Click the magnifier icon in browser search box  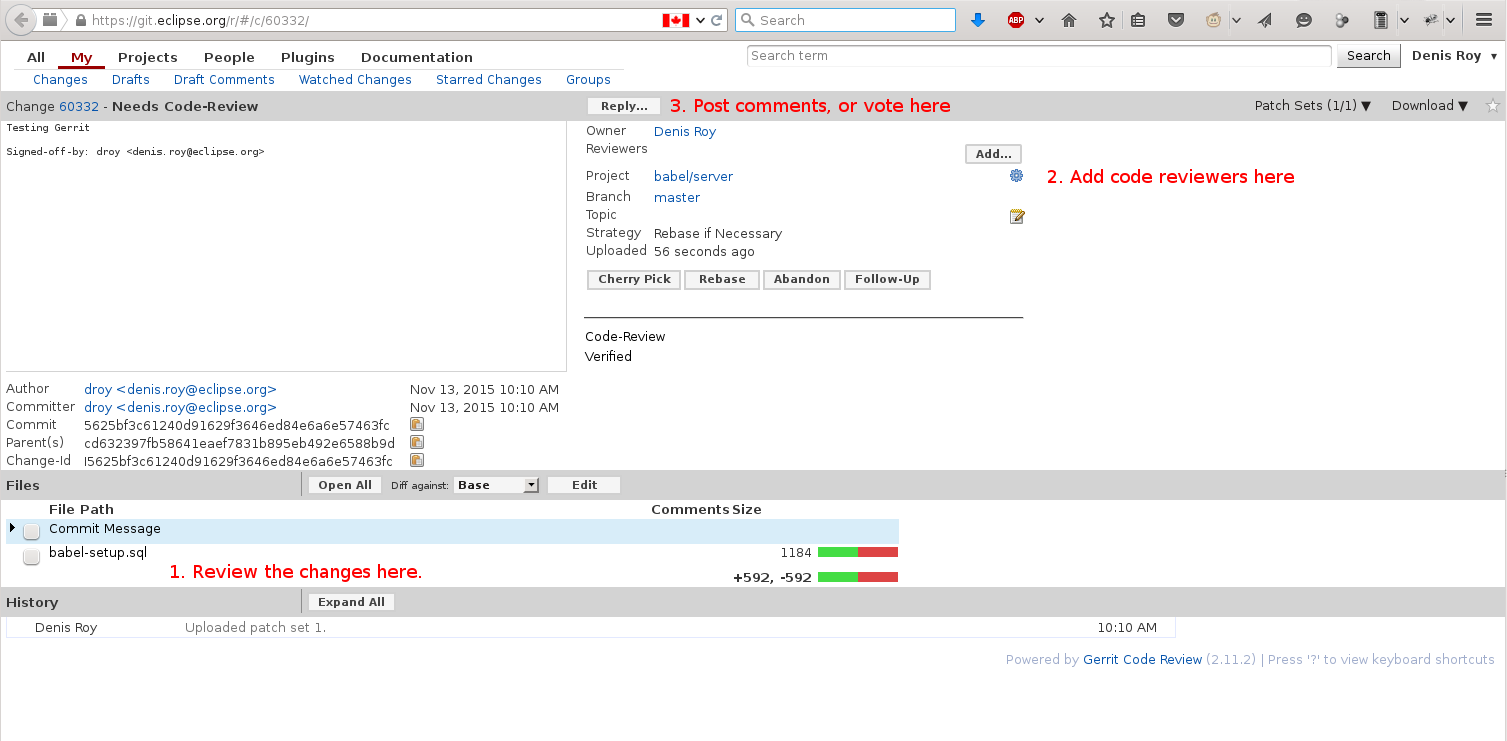point(747,20)
